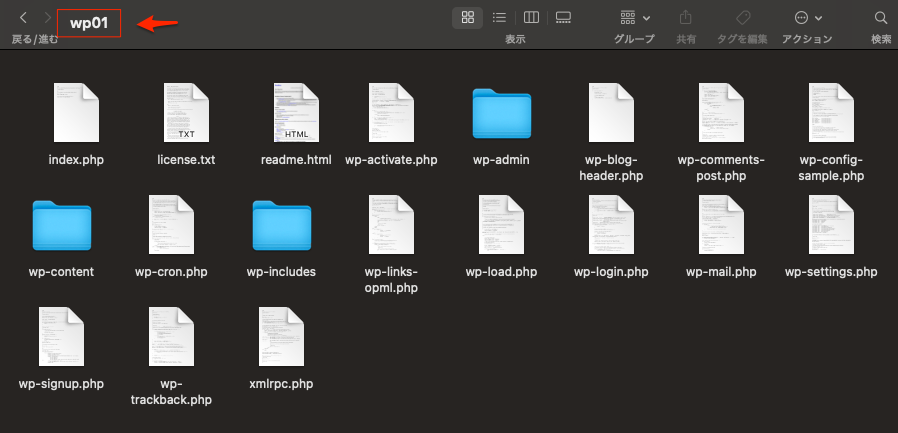The width and height of the screenshot is (898, 433).
Task: Switch to icon grid view
Action: (x=467, y=18)
